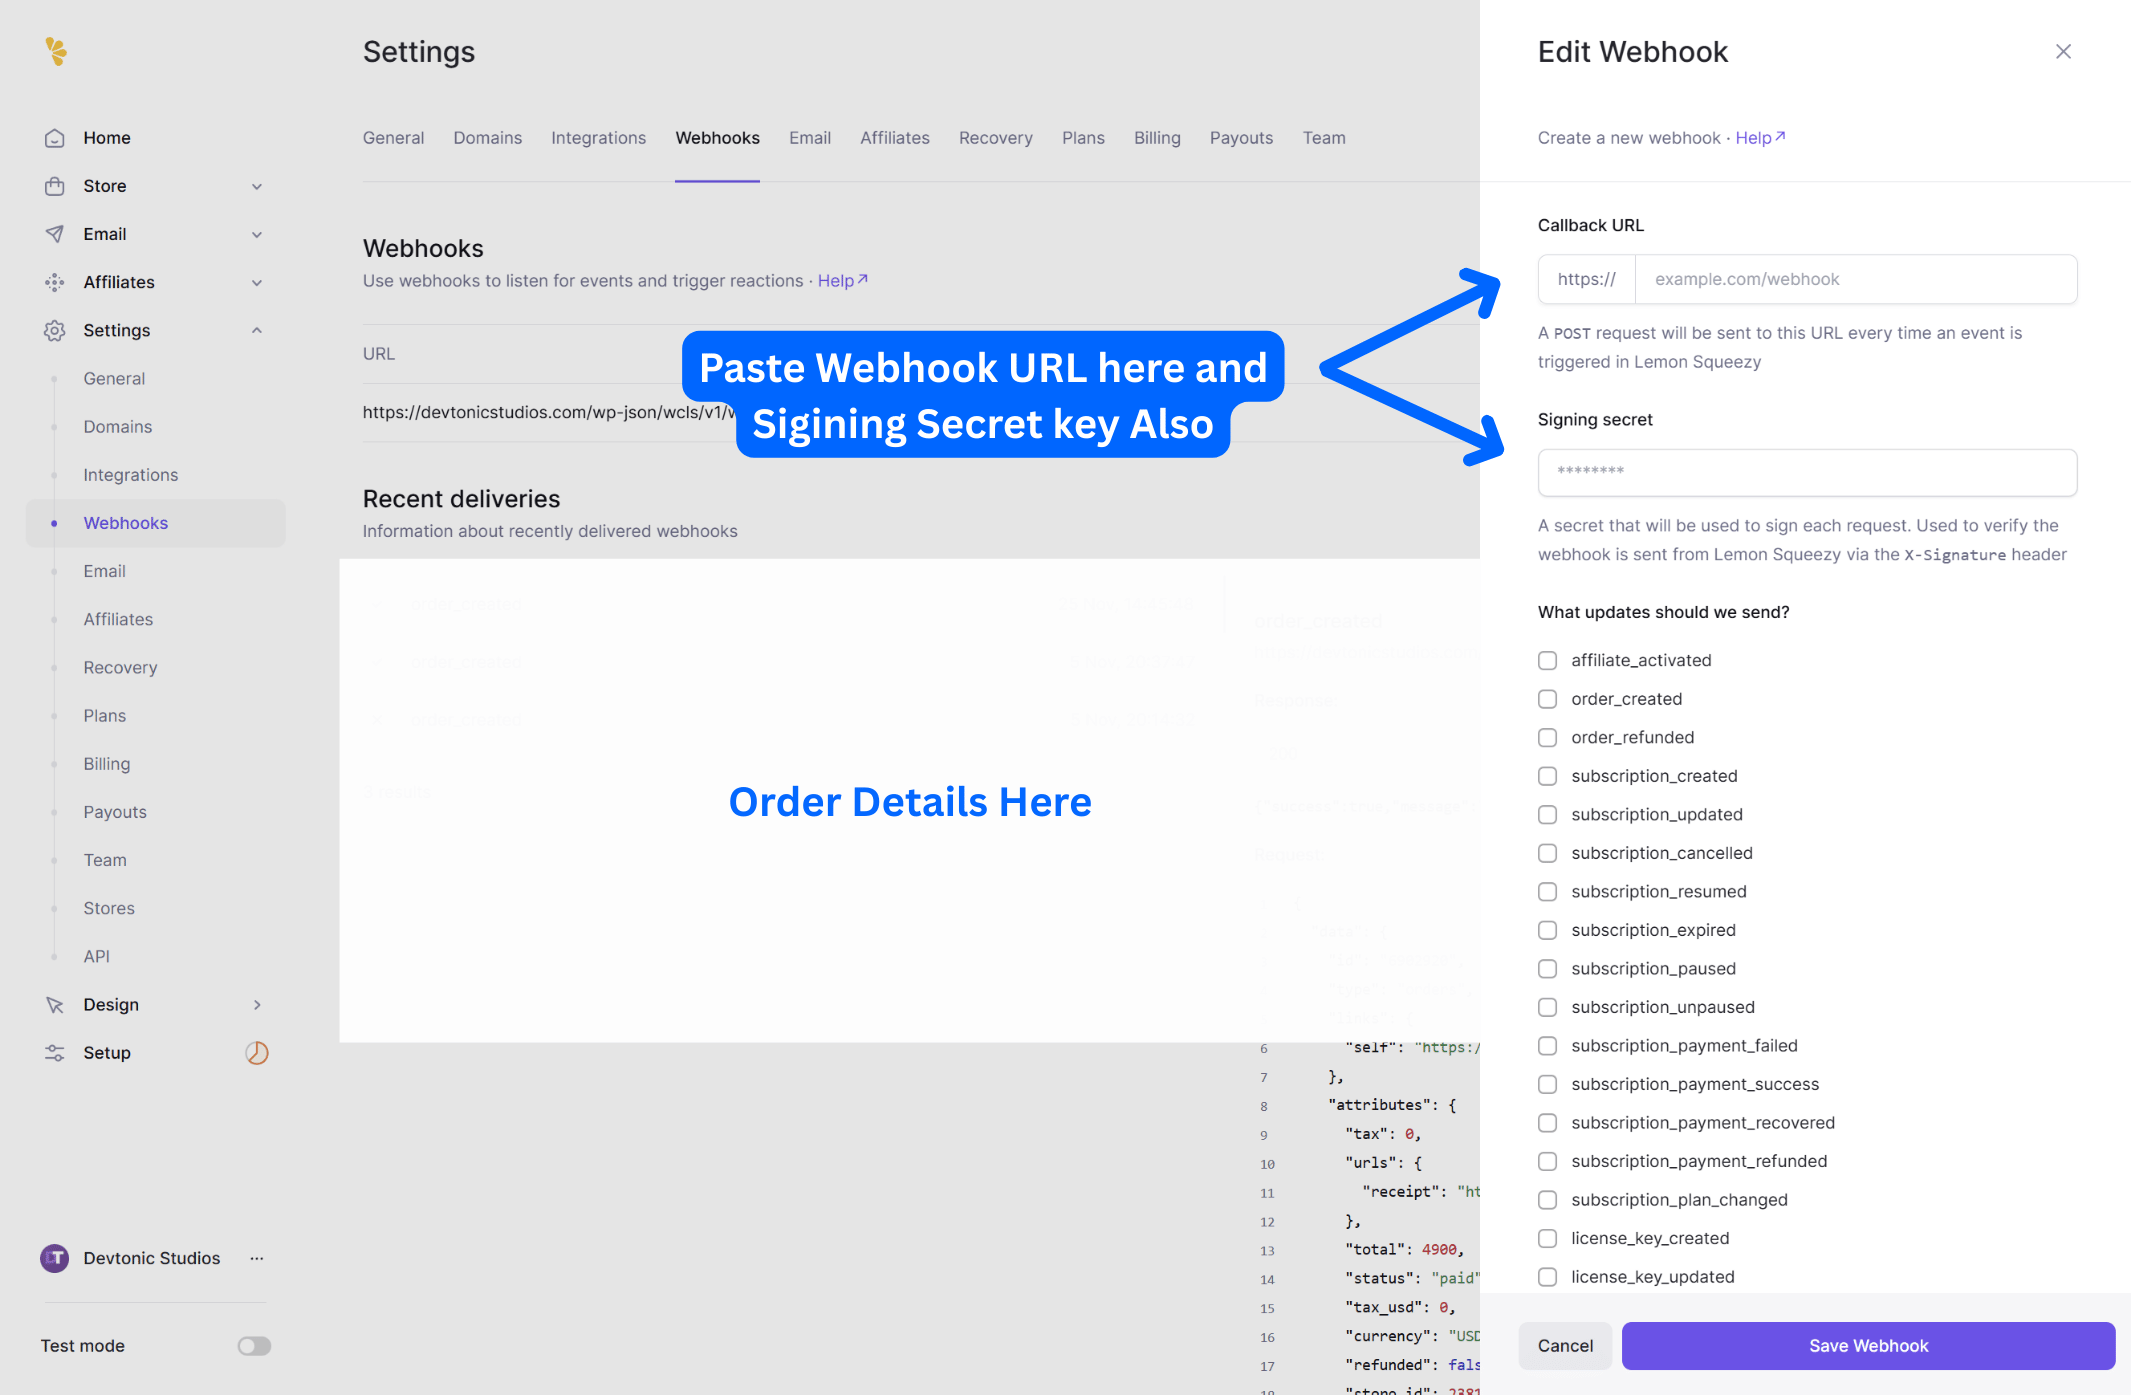The image size is (2131, 1395).
Task: Click the Email envelope icon in sidebar
Action: pos(55,234)
